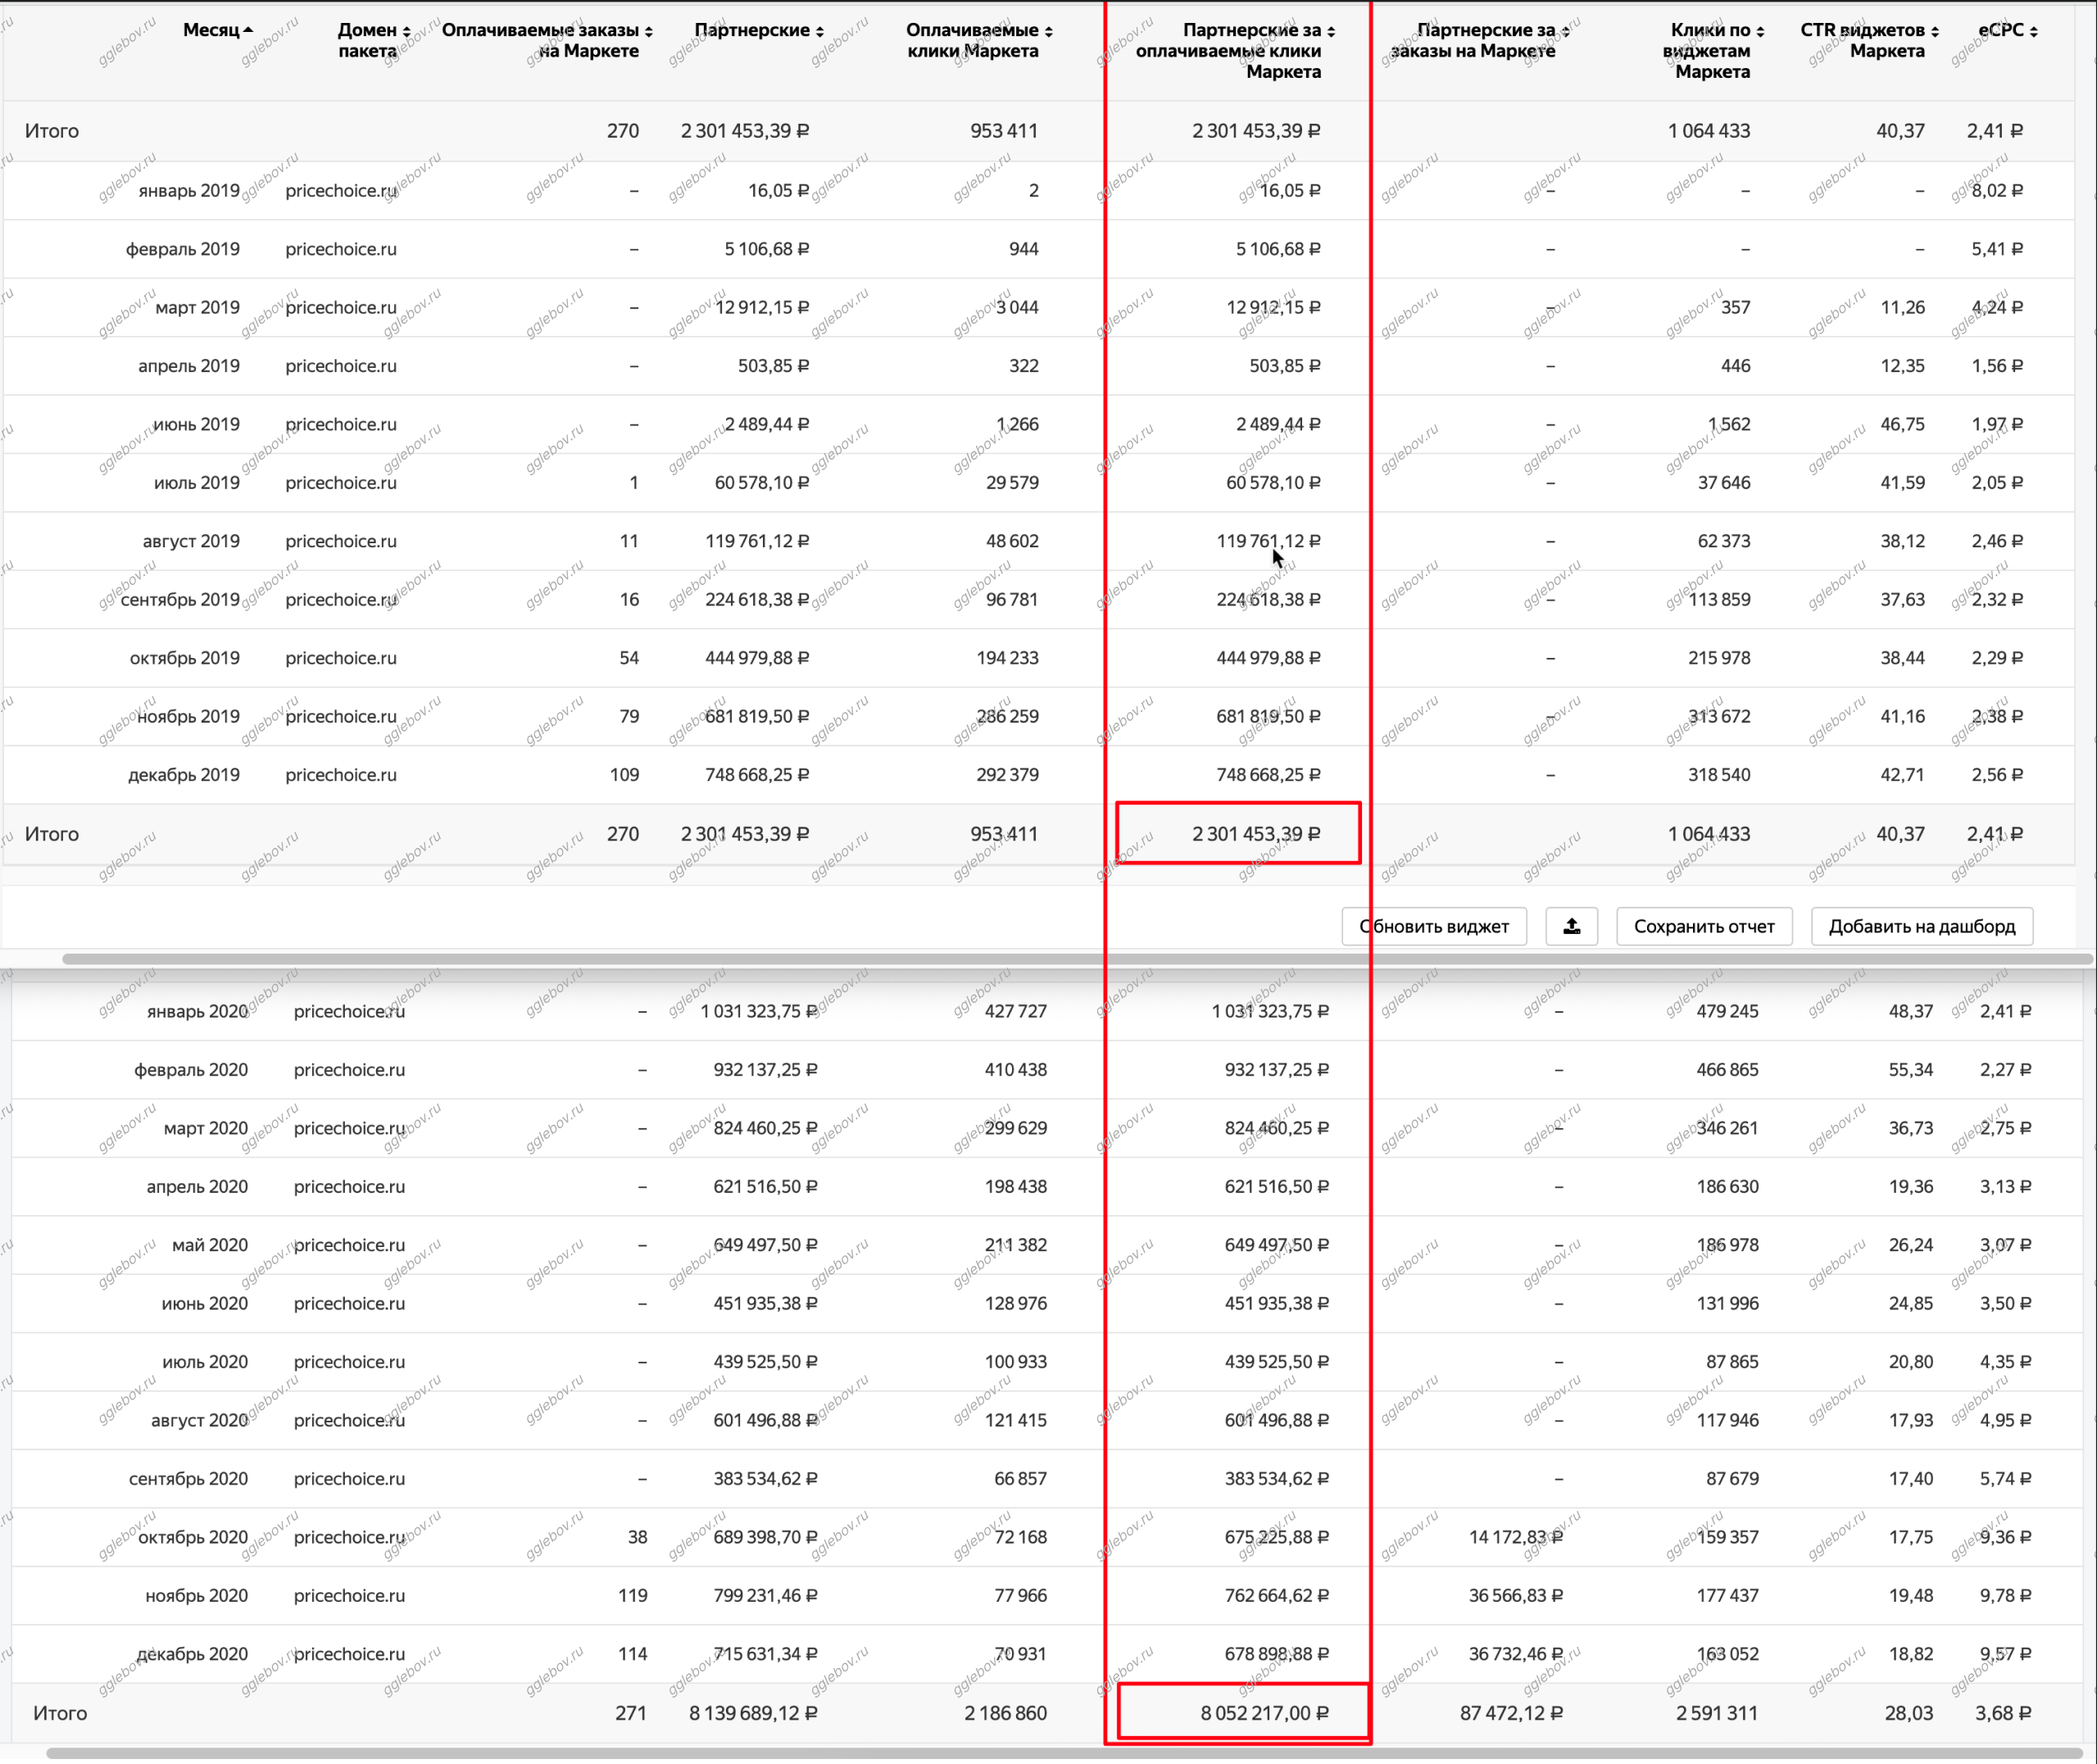Sort by Оплачиваемые заказы на Маркете header
The height and width of the screenshot is (1764, 2097).
pos(649,31)
